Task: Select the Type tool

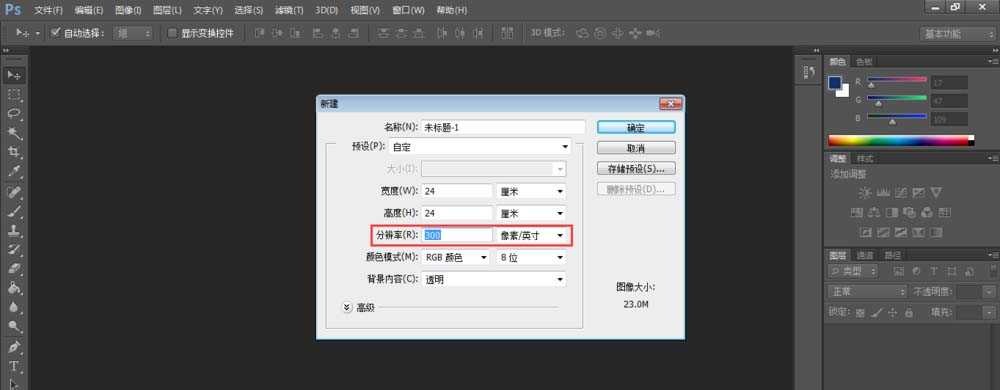Action: tap(14, 366)
